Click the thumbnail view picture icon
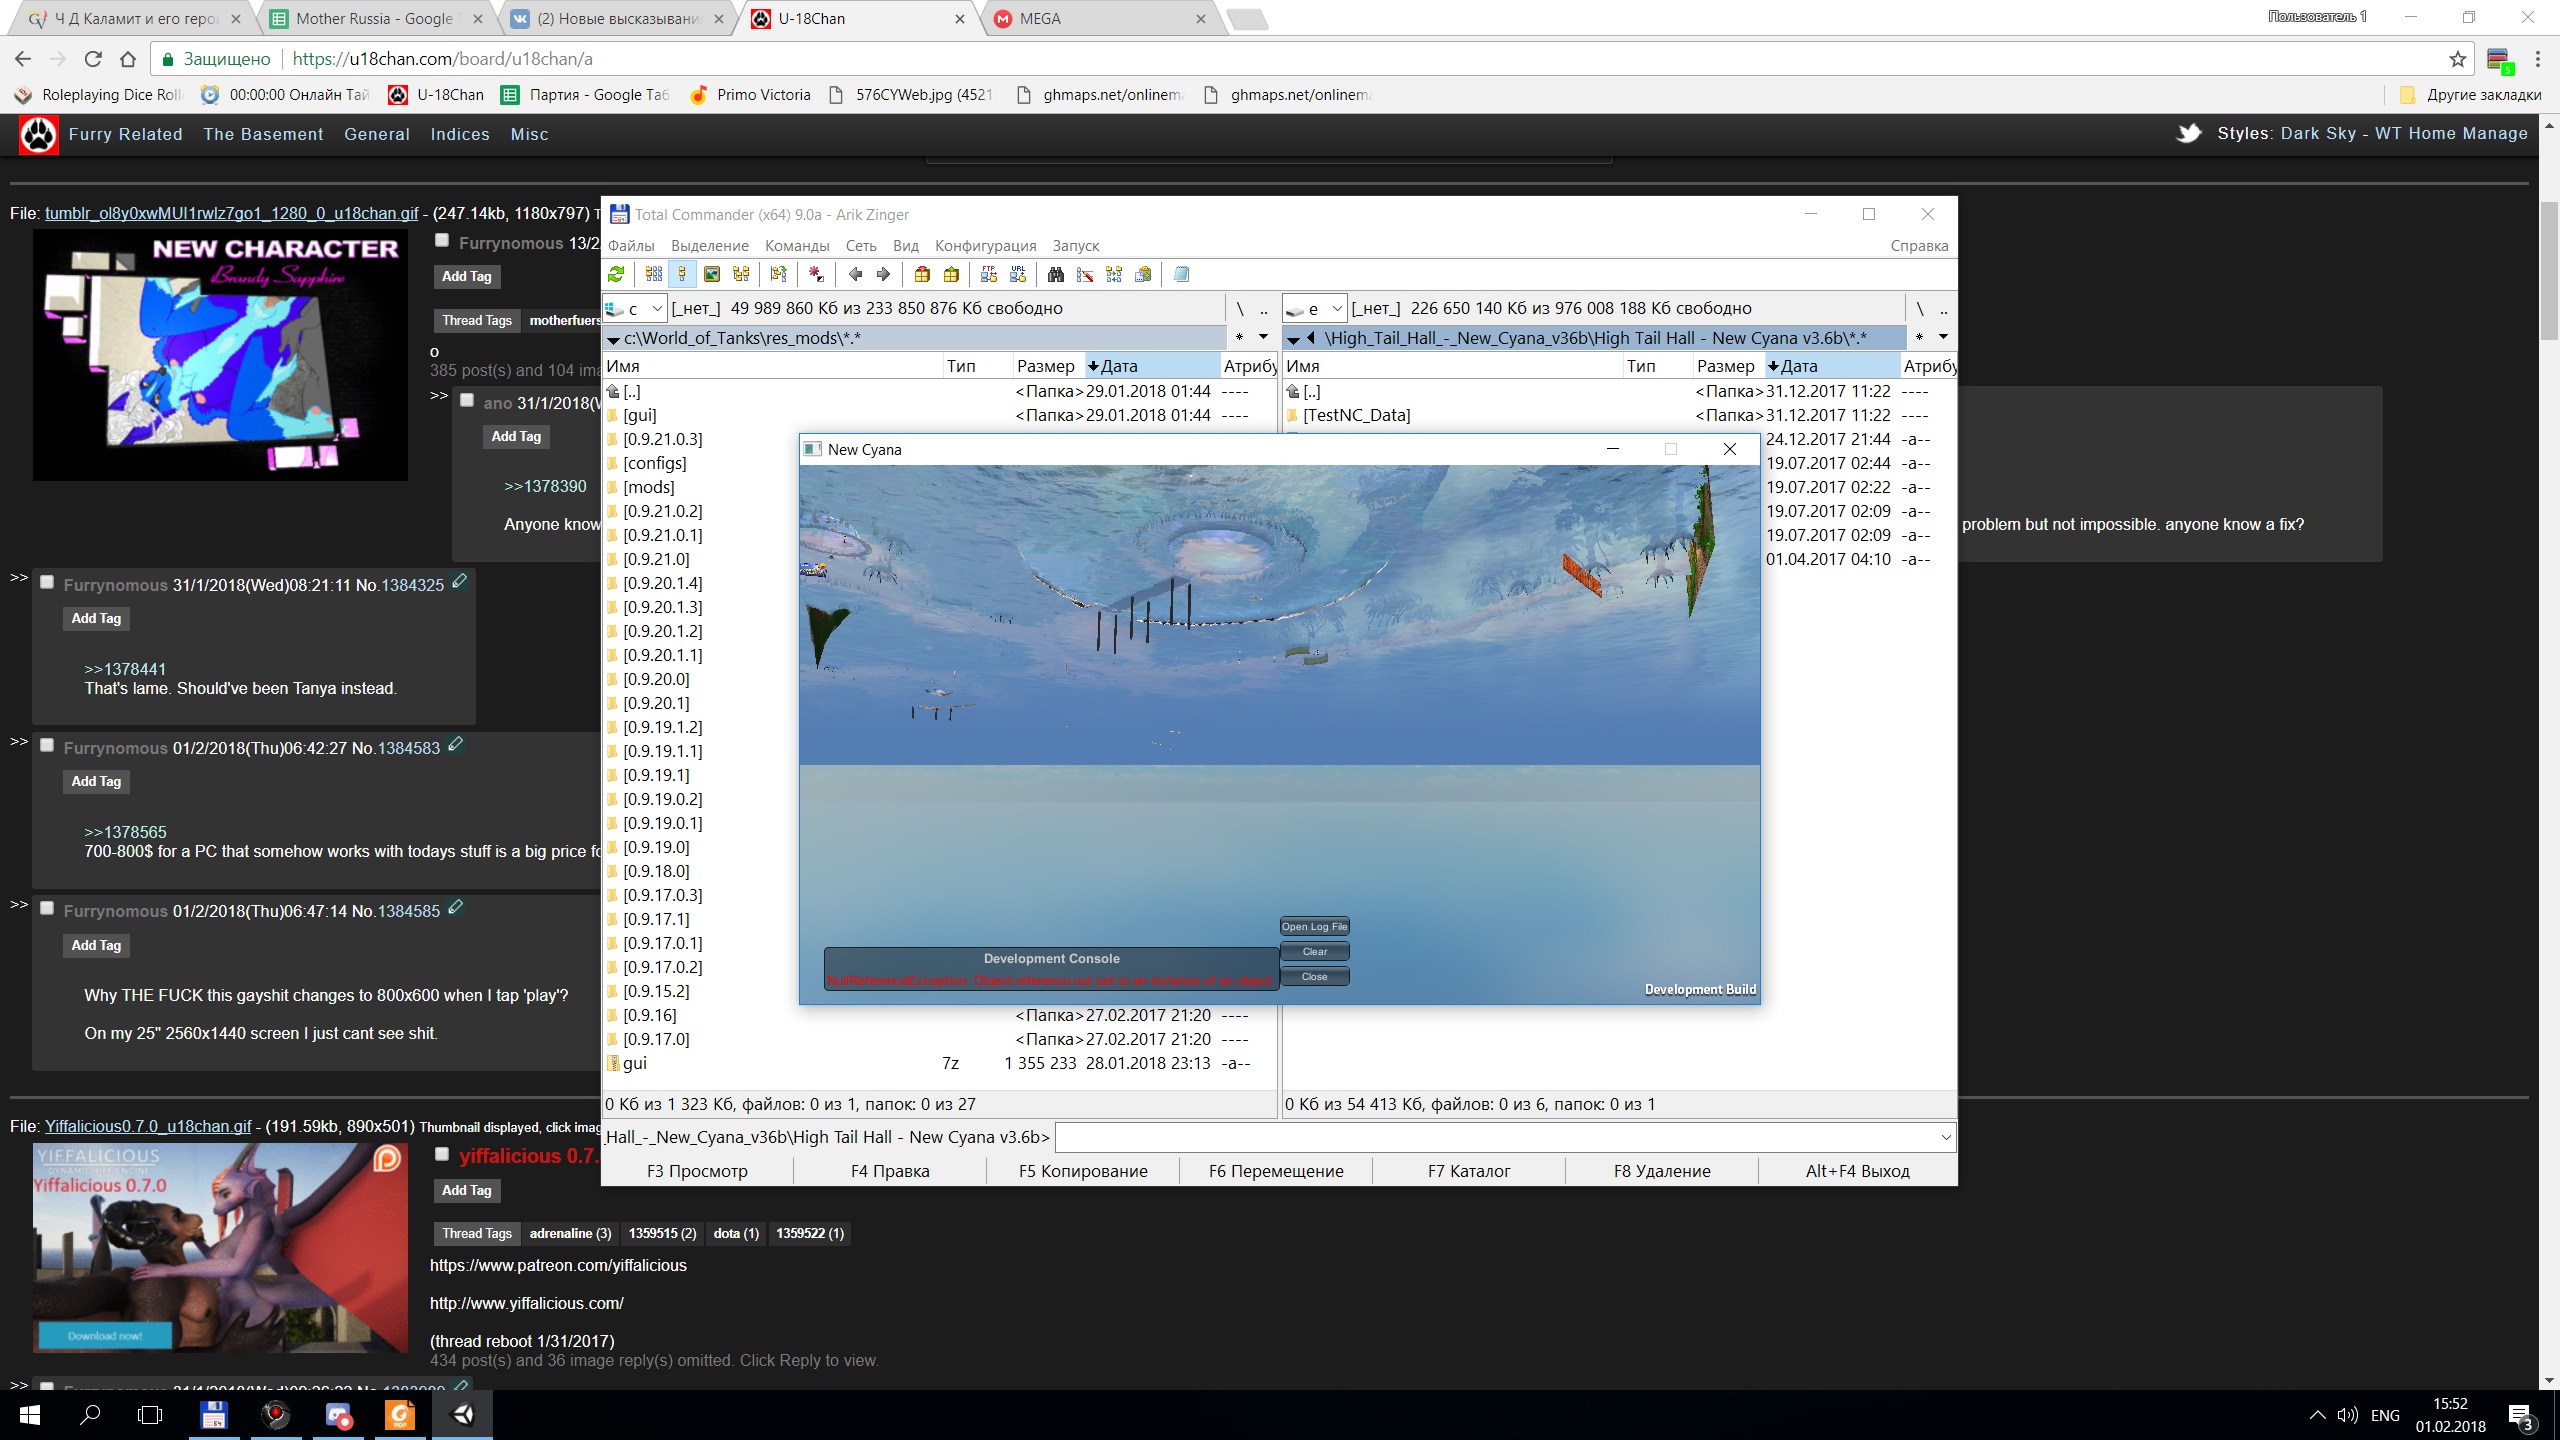The height and width of the screenshot is (1440, 2560). point(712,274)
